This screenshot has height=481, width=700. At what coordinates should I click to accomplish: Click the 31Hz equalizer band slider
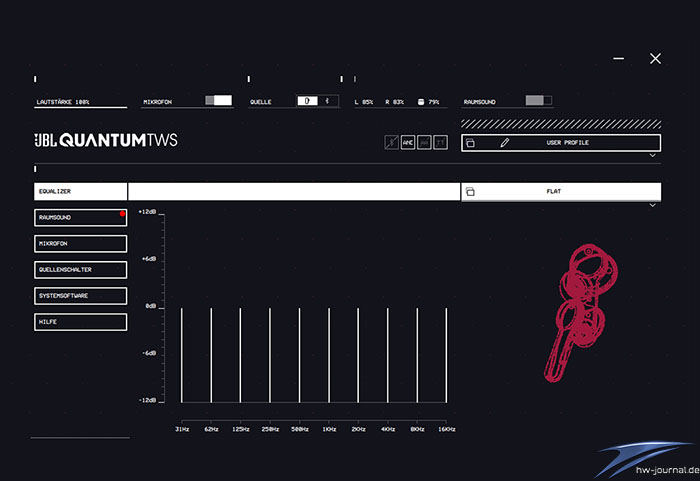182,355
